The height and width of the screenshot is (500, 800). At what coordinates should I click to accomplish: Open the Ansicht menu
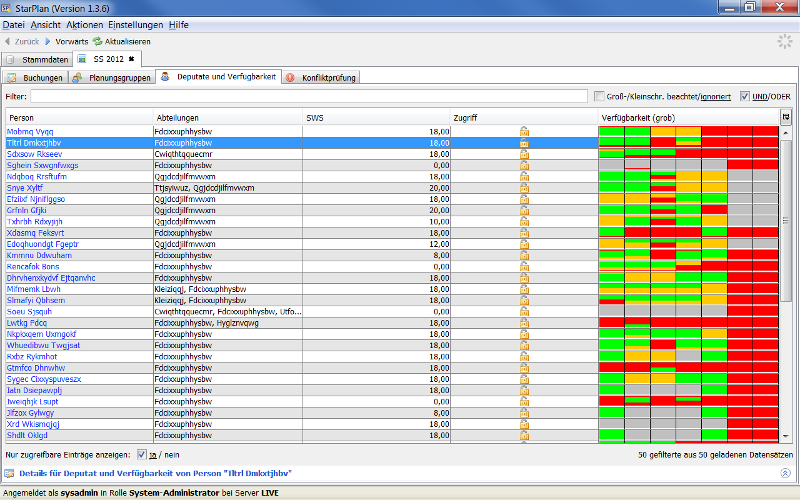click(45, 24)
